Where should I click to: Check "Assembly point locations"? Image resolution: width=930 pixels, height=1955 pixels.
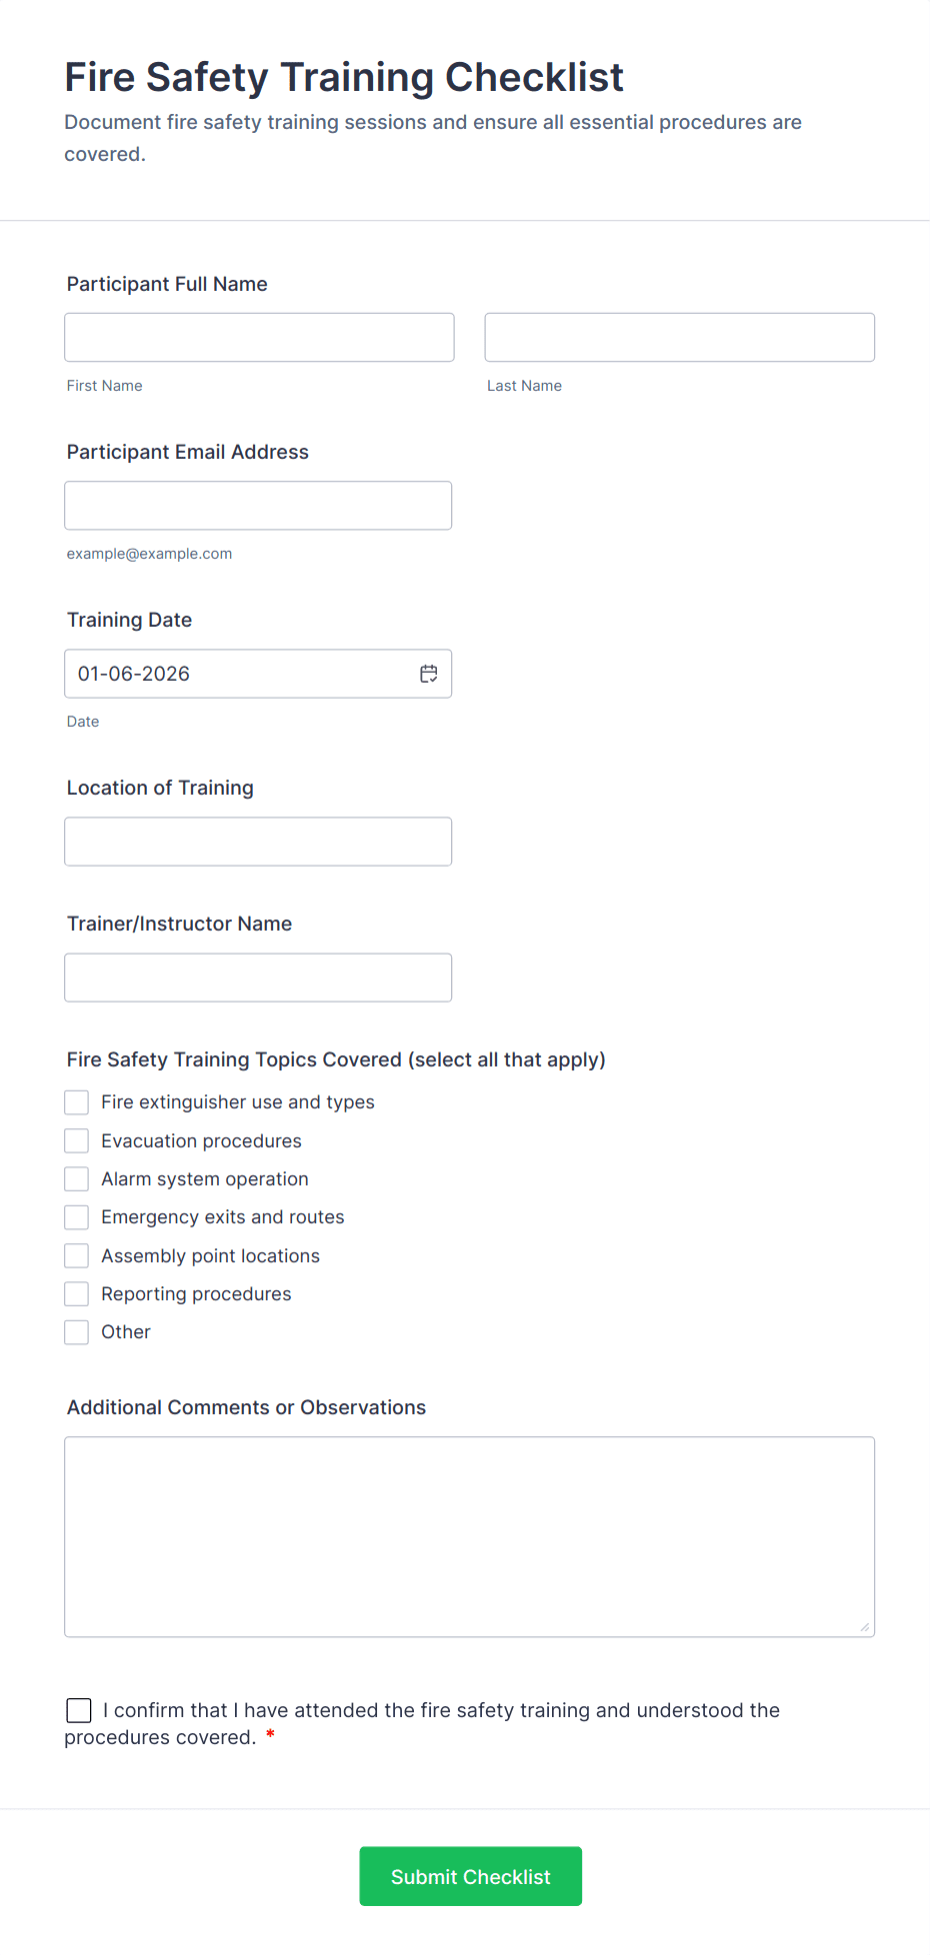[x=76, y=1255]
